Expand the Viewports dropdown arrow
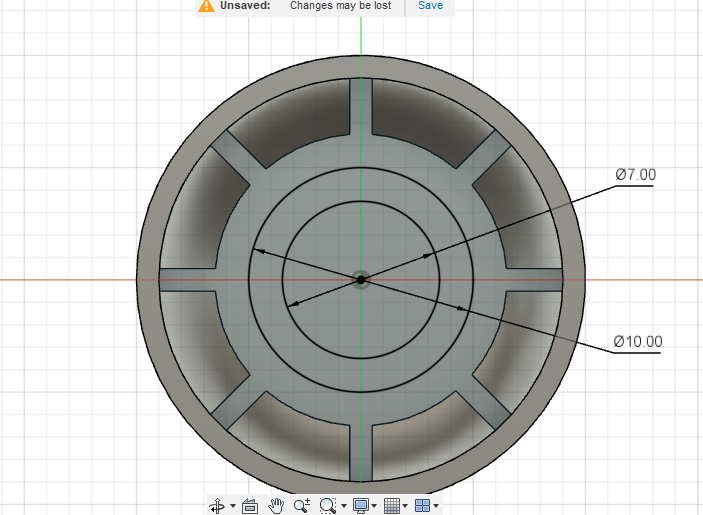 tap(436, 506)
